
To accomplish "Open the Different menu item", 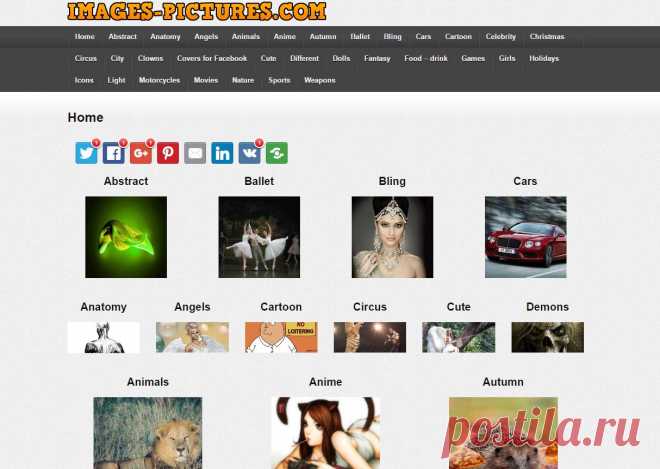I will click(x=304, y=59).
